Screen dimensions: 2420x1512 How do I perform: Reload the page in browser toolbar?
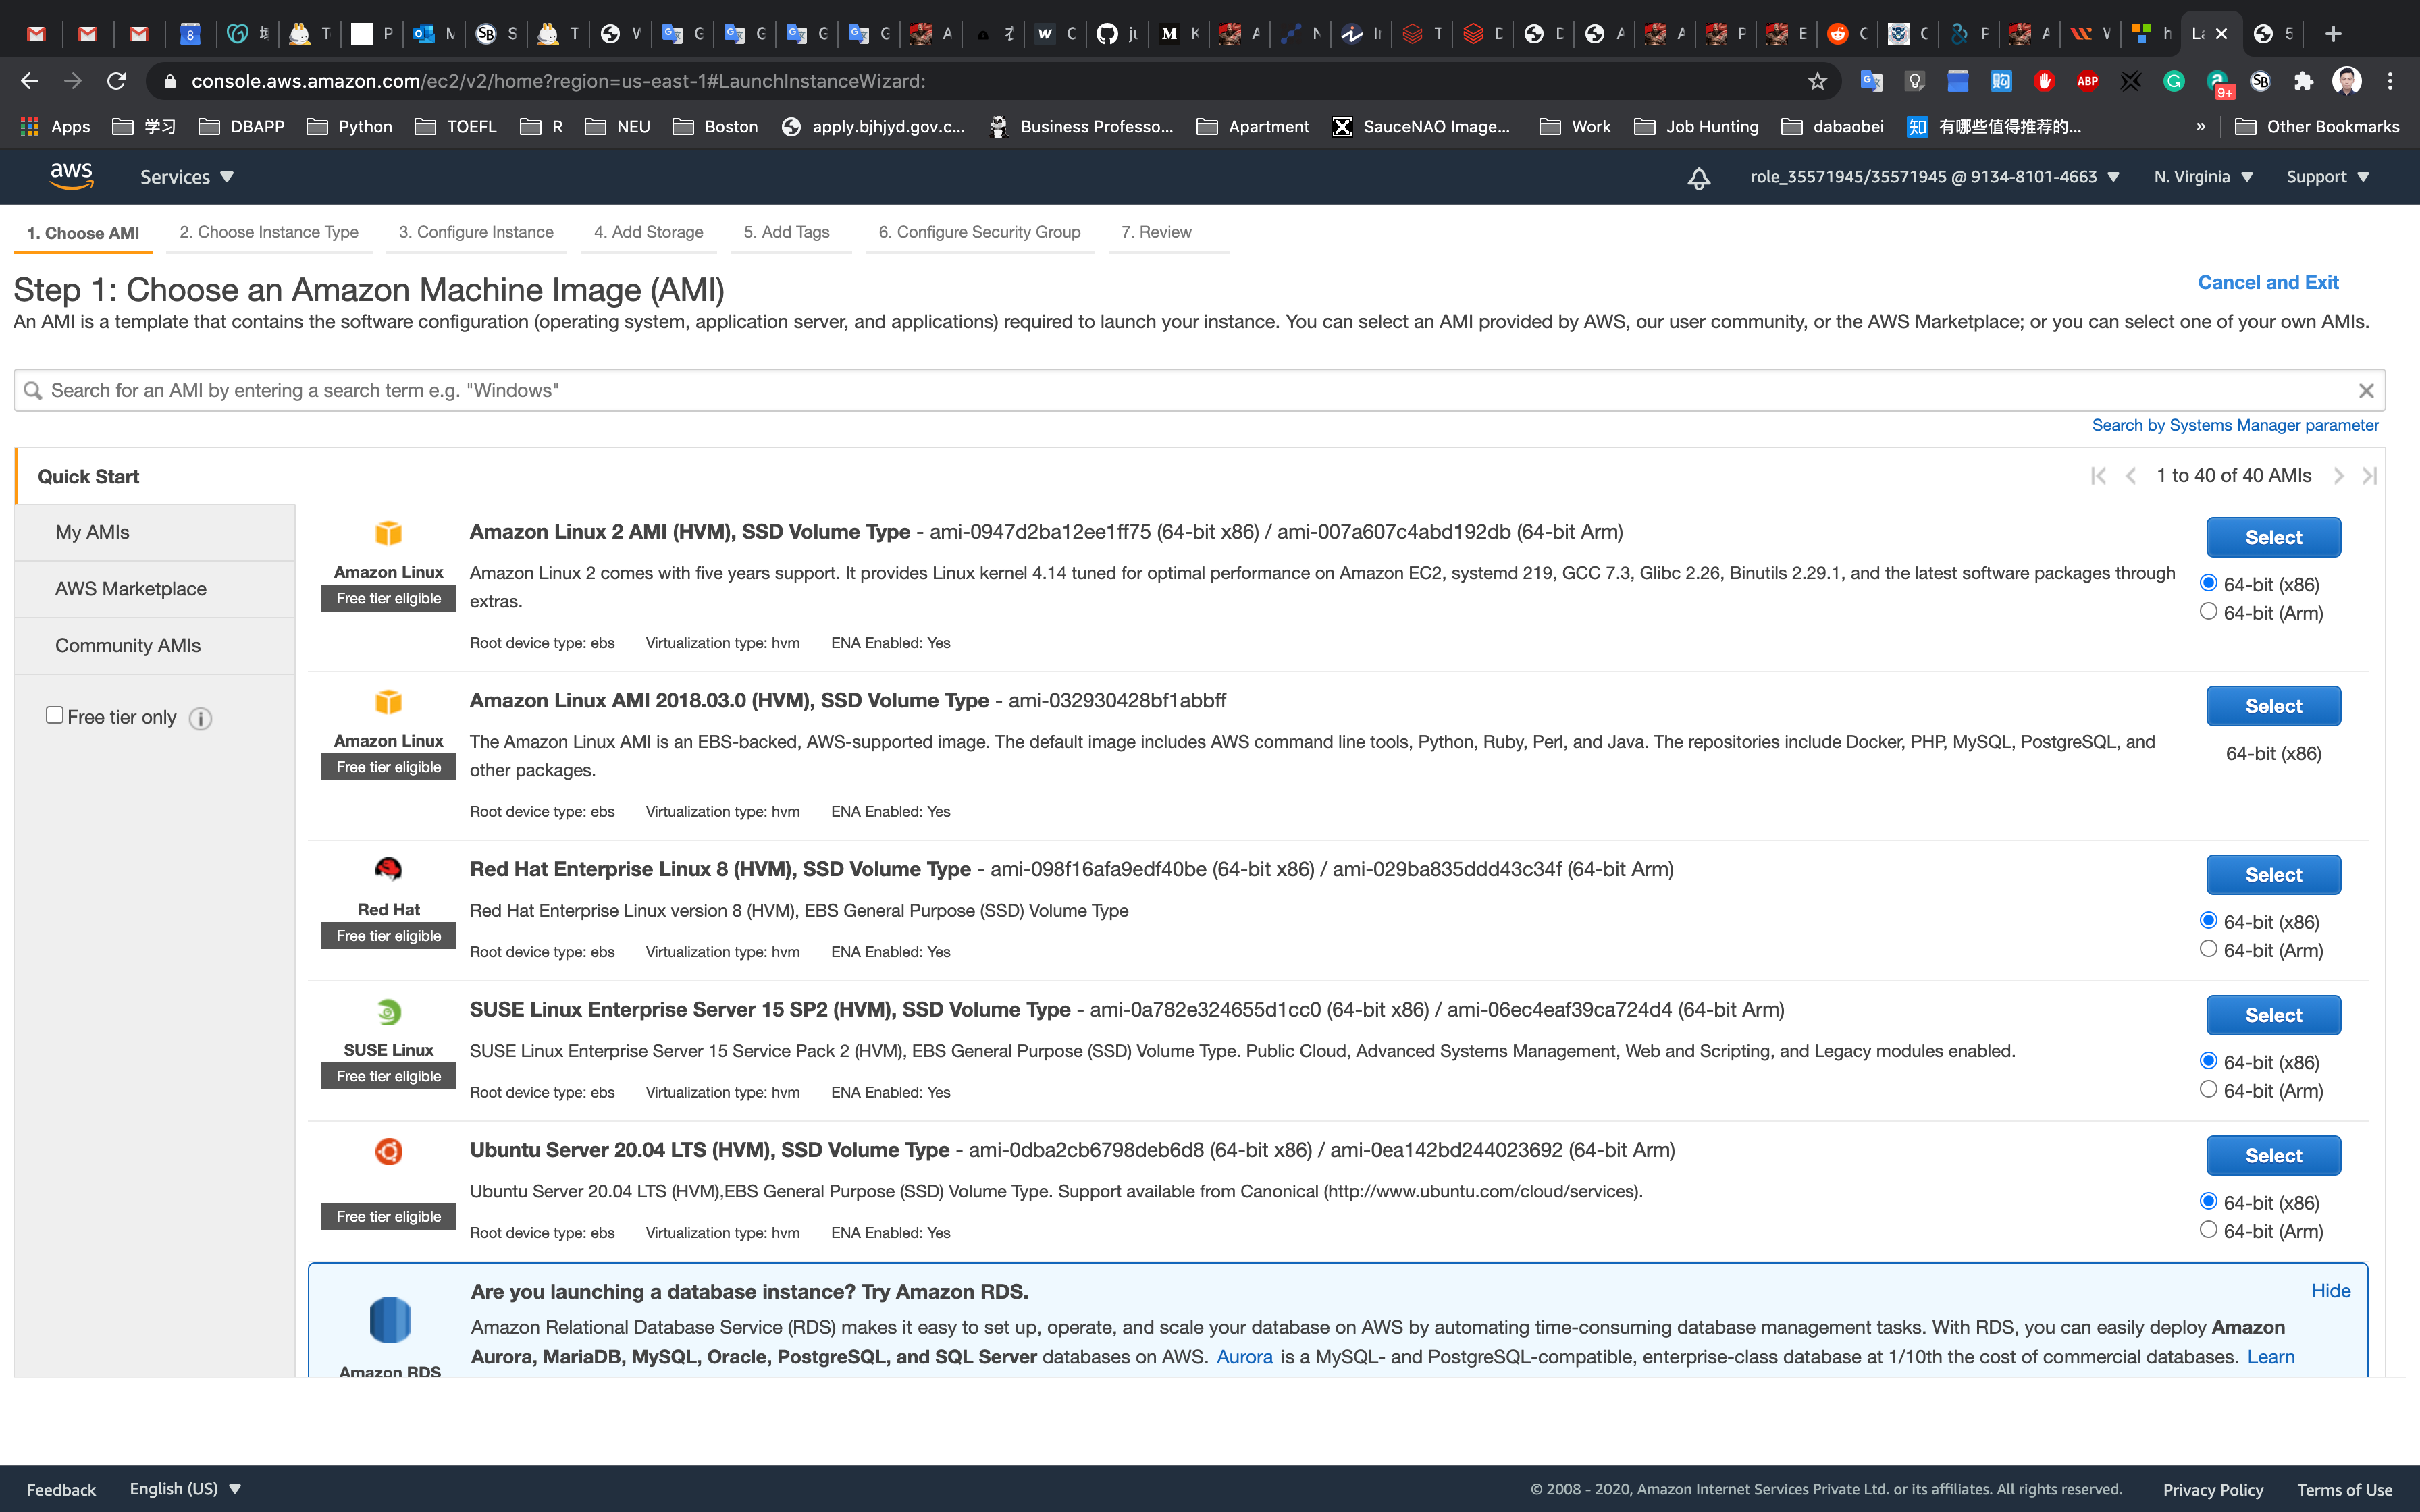116,81
